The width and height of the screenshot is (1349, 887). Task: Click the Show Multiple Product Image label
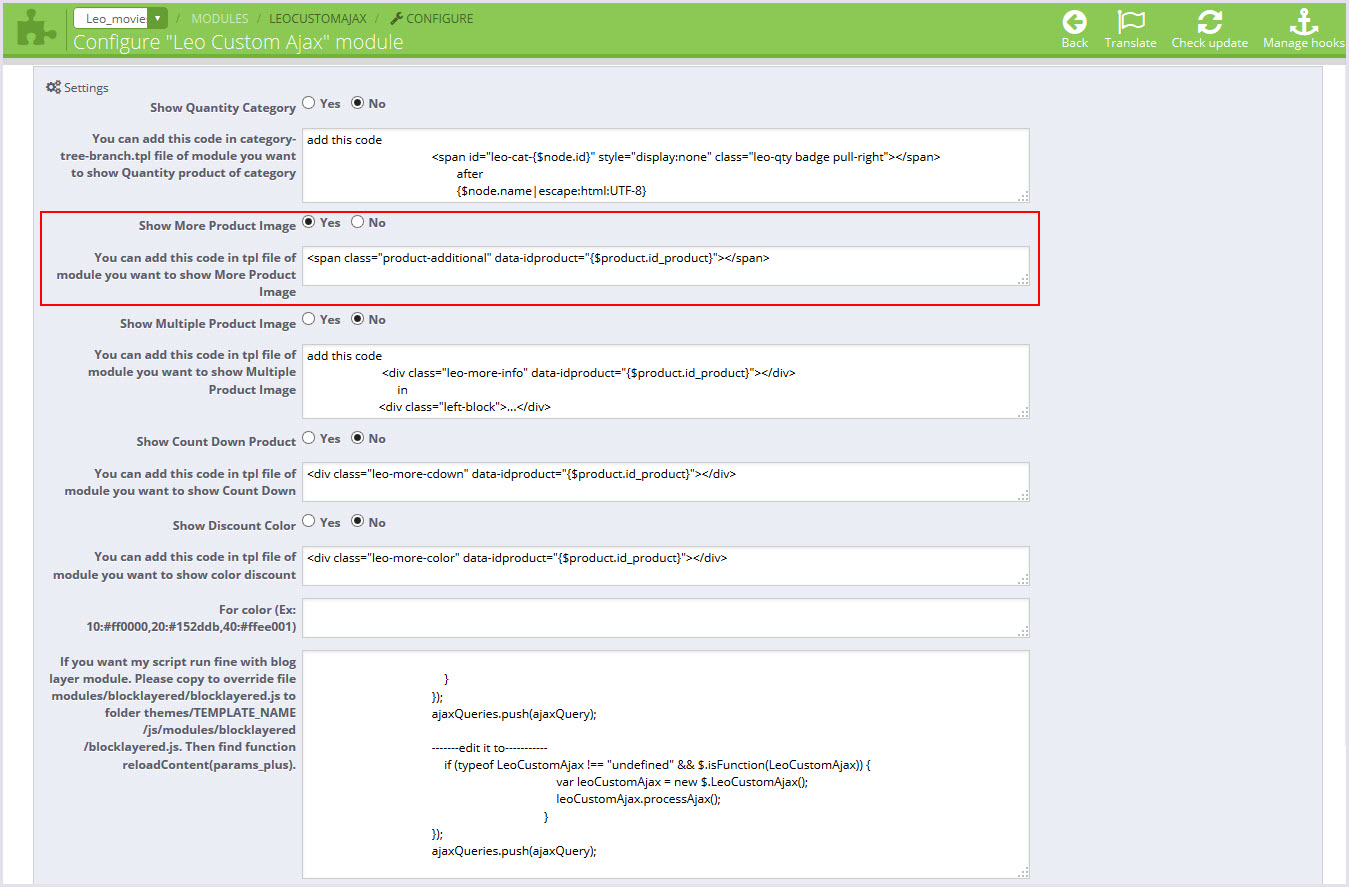208,324
